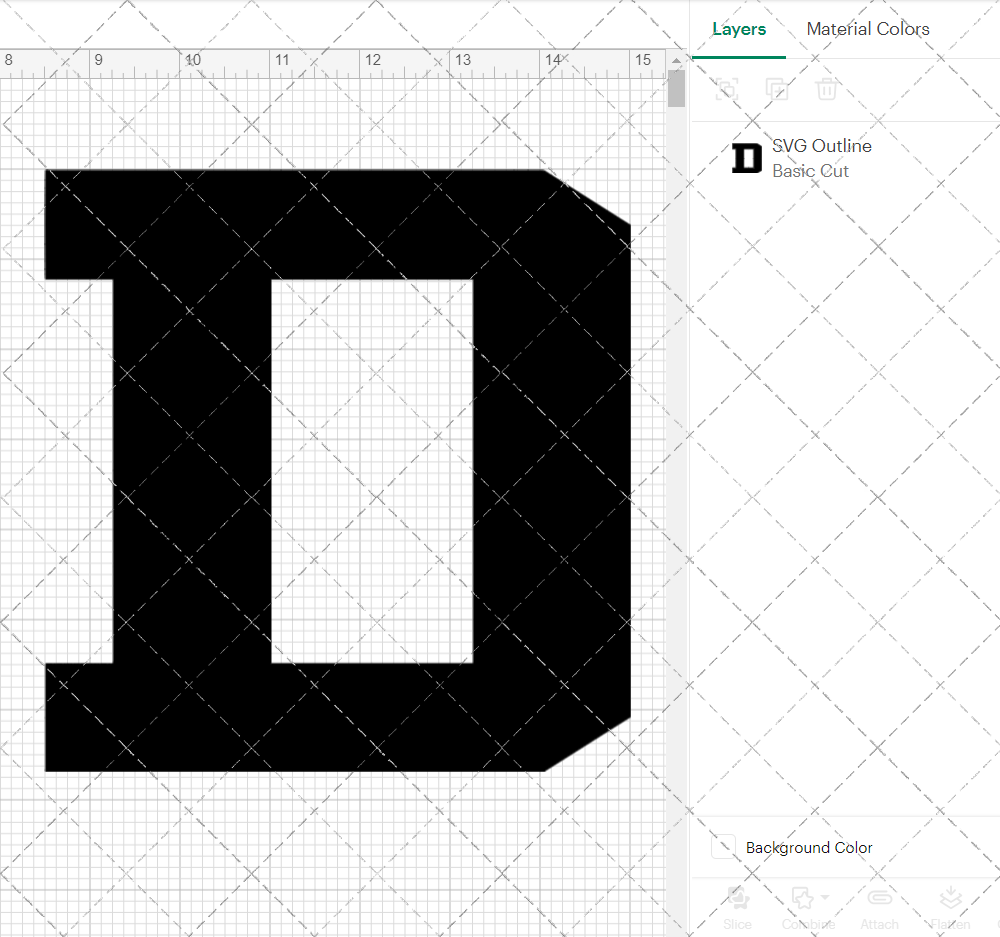Click the Slice tool

coord(737,907)
